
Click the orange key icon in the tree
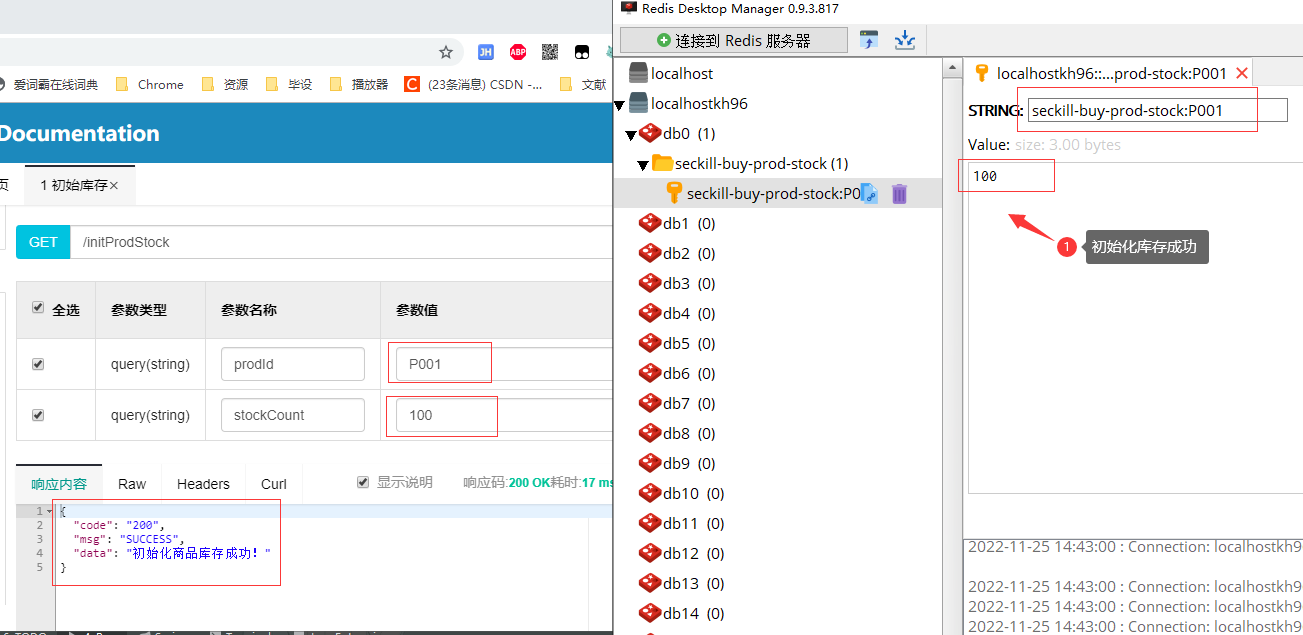click(674, 193)
